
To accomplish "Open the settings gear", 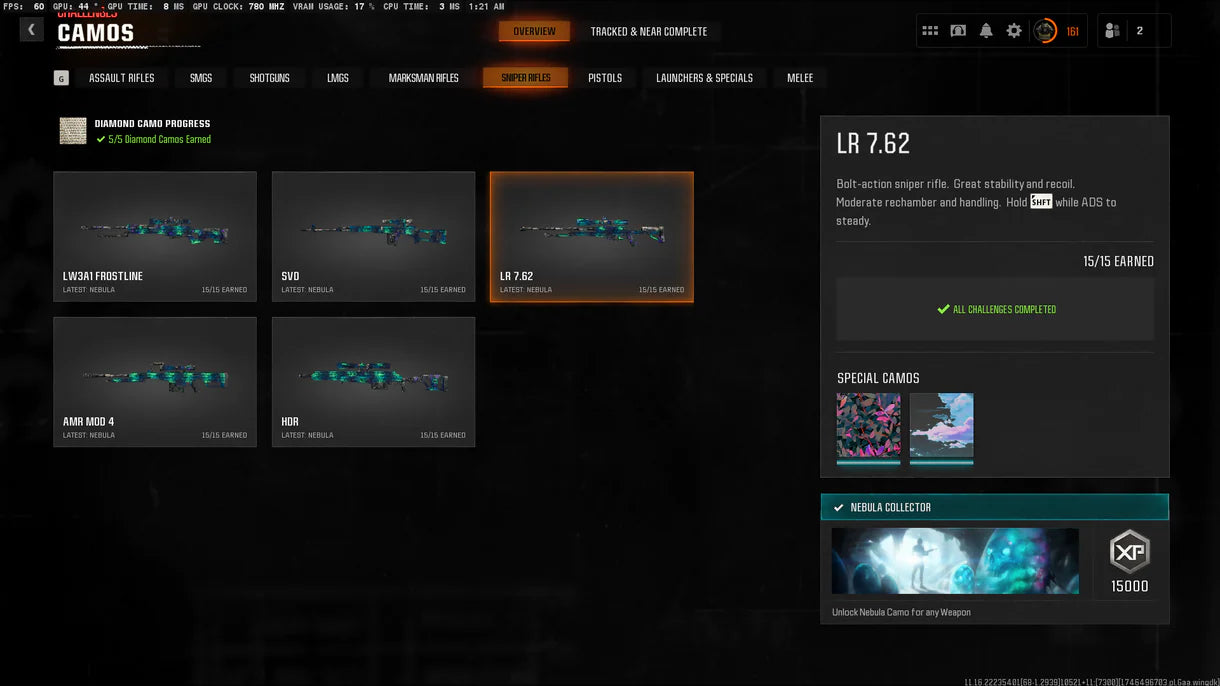I will pos(1014,31).
